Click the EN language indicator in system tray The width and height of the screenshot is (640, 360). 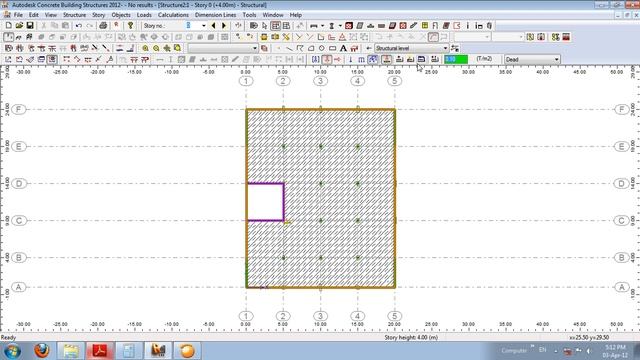(x=542, y=350)
